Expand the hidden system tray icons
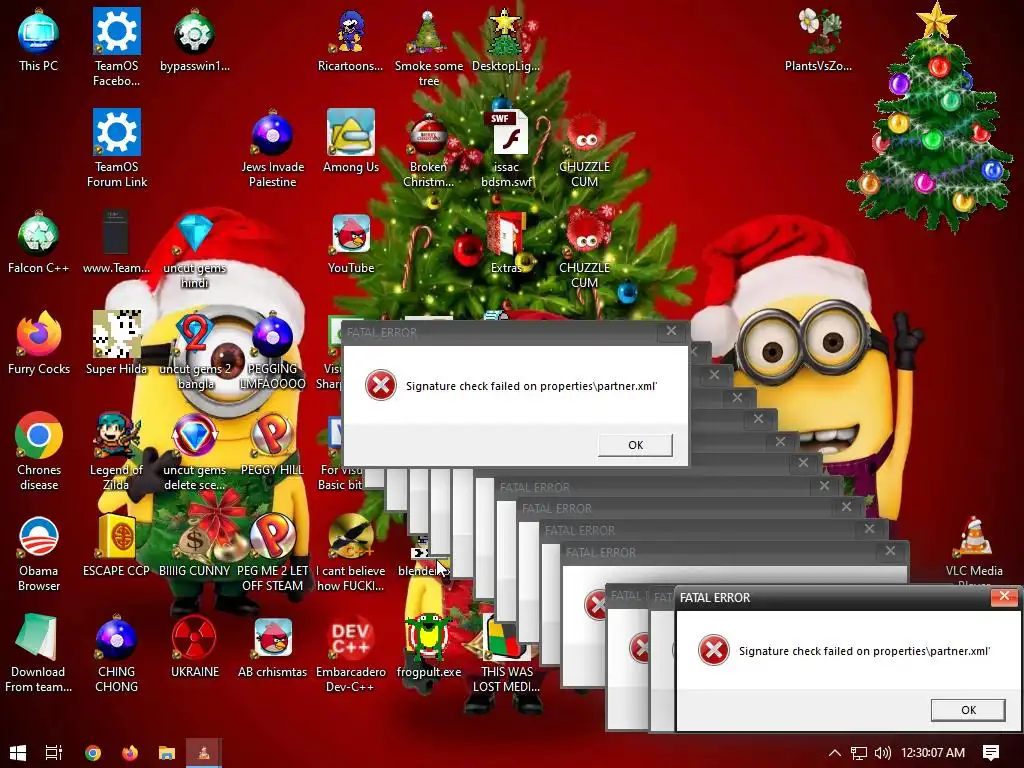 coord(835,752)
